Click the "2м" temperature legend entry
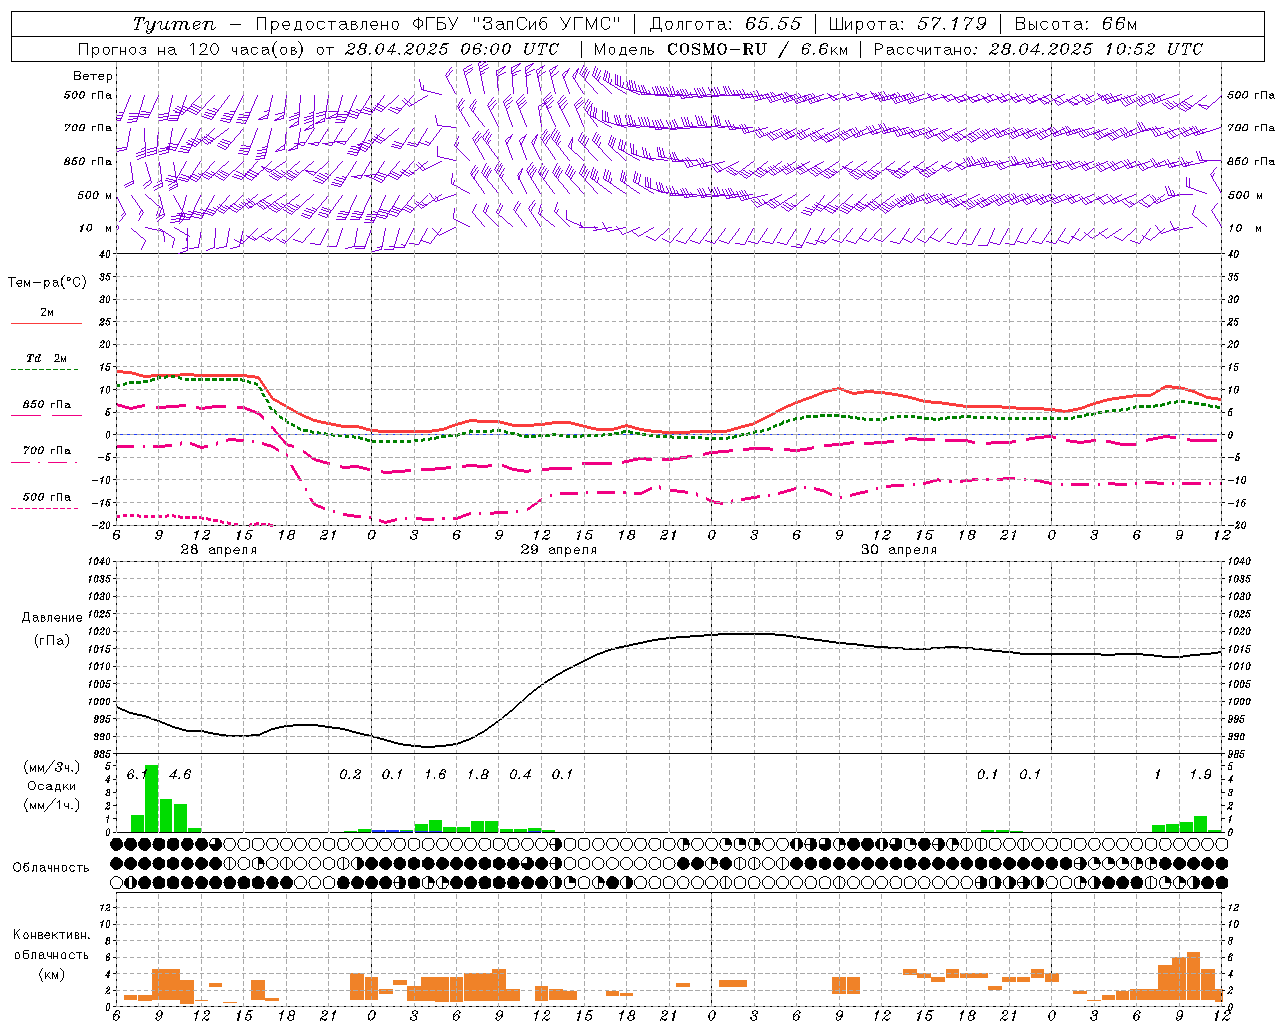This screenshot has height=1024, width=1280. pyautogui.click(x=47, y=313)
